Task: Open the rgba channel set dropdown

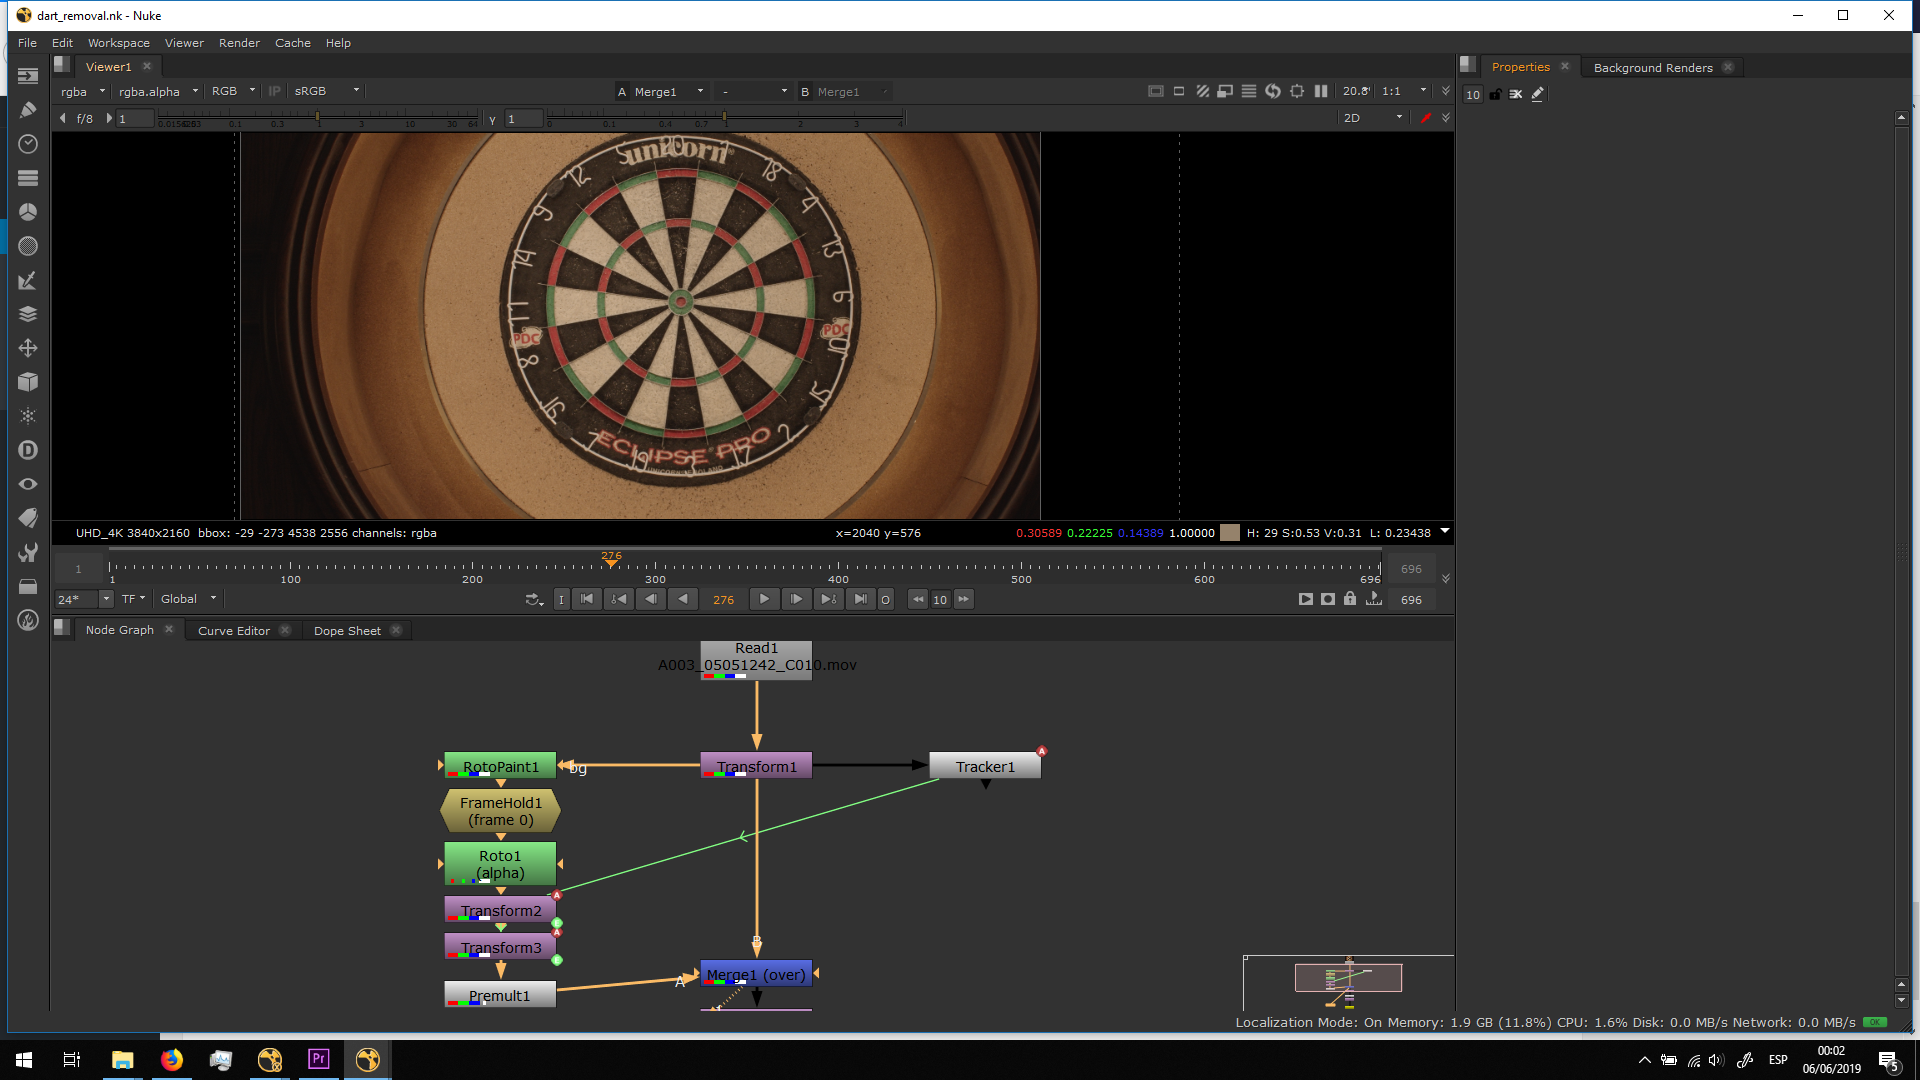Action: pos(82,91)
